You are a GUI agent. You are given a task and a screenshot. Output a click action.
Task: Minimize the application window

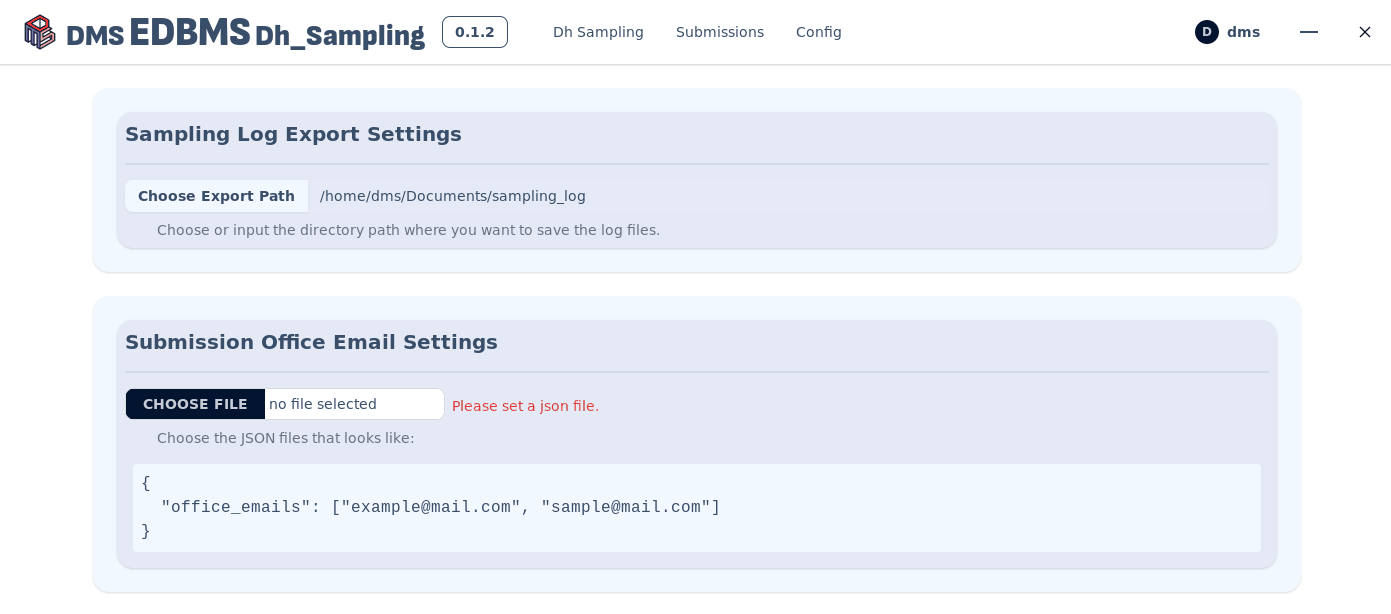1308,32
